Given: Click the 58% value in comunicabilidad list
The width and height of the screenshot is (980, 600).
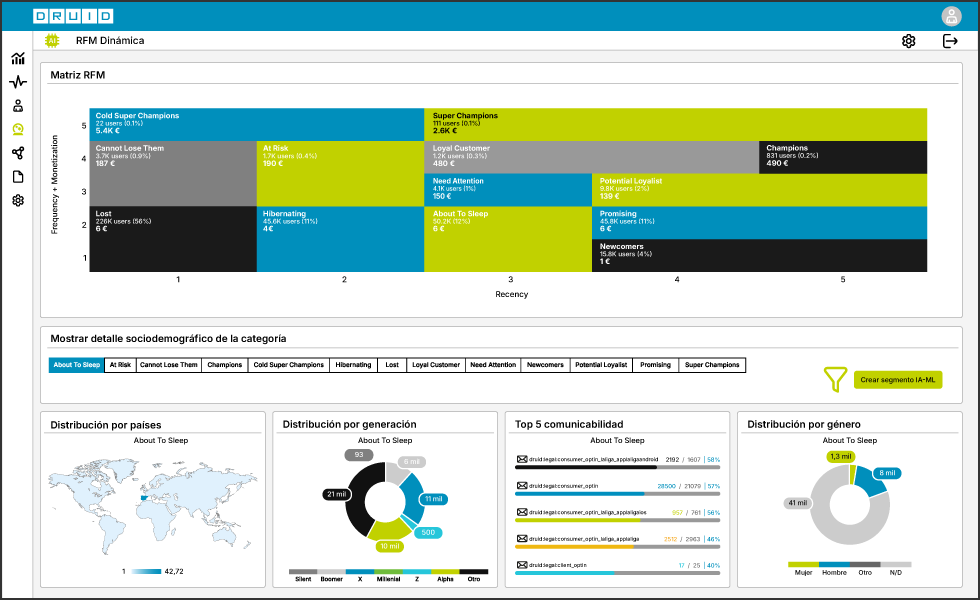Looking at the screenshot, I should tap(713, 459).
